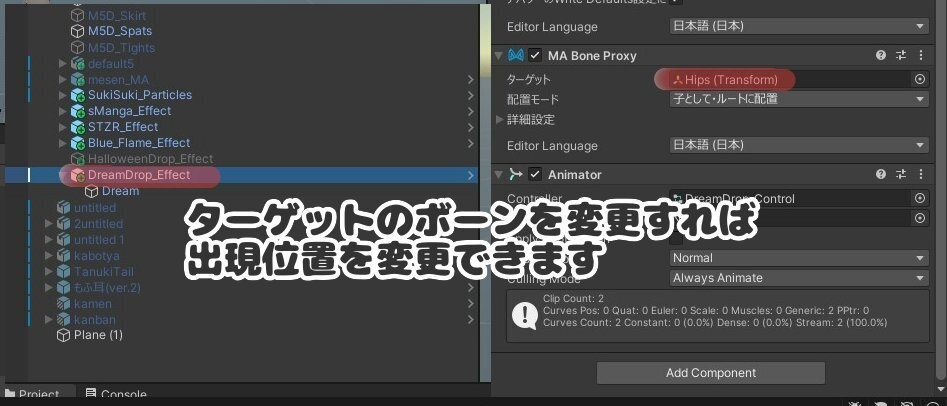Screen dimensions: 947x406
Task: Select HalloweenDrop_Effect in the hierarchy
Action: point(150,159)
